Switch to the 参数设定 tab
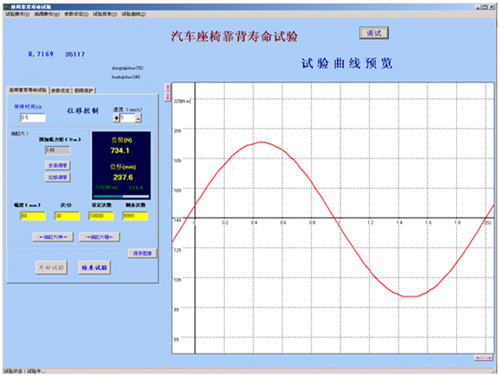The height and width of the screenshot is (376, 500). [61, 90]
